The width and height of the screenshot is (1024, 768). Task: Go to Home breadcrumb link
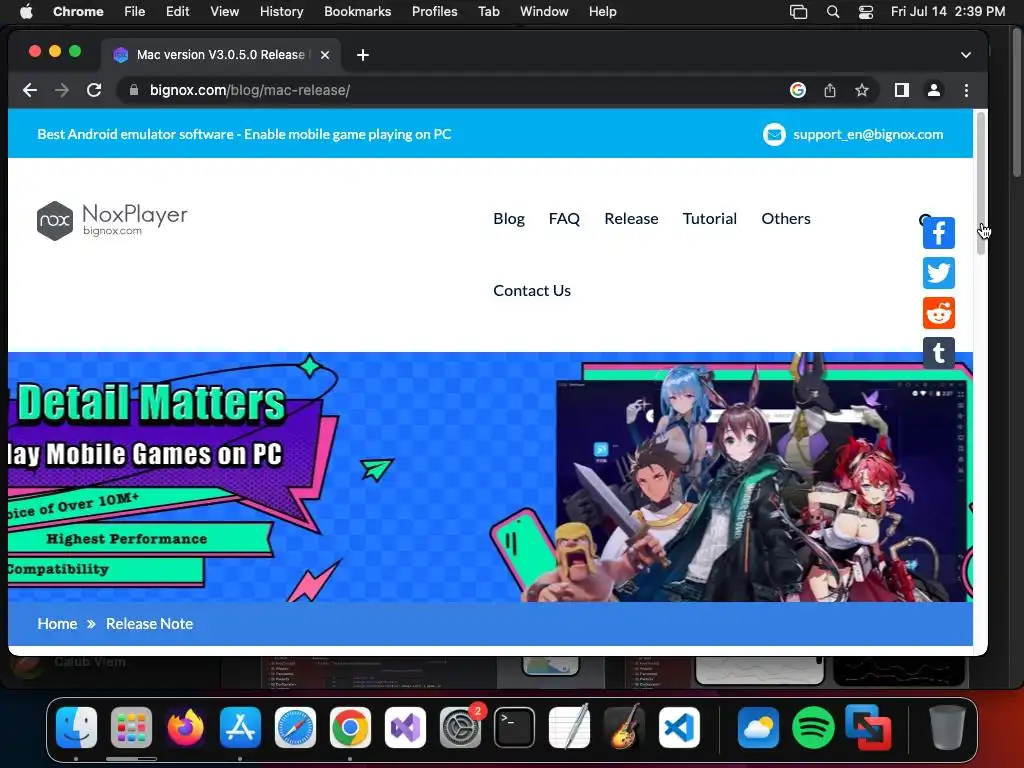click(57, 624)
